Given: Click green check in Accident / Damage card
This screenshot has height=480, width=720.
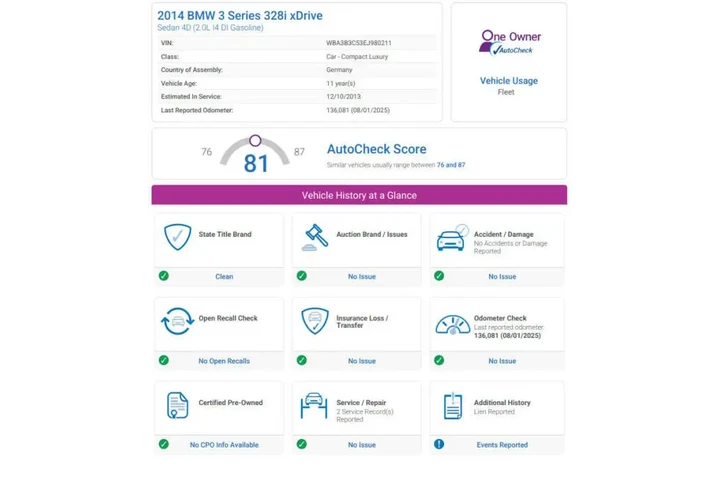Looking at the screenshot, I should [x=439, y=276].
